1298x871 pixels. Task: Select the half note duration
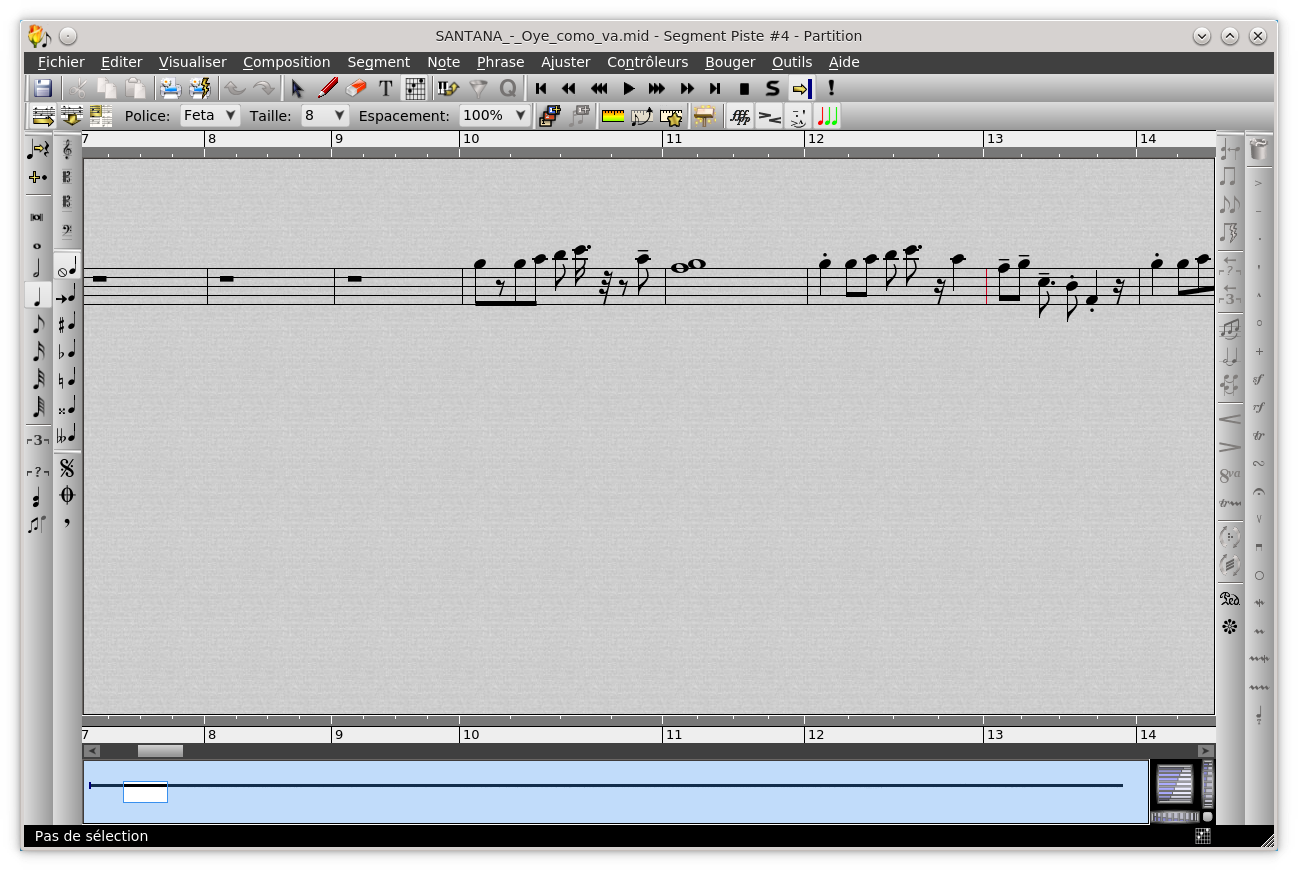pyautogui.click(x=38, y=269)
